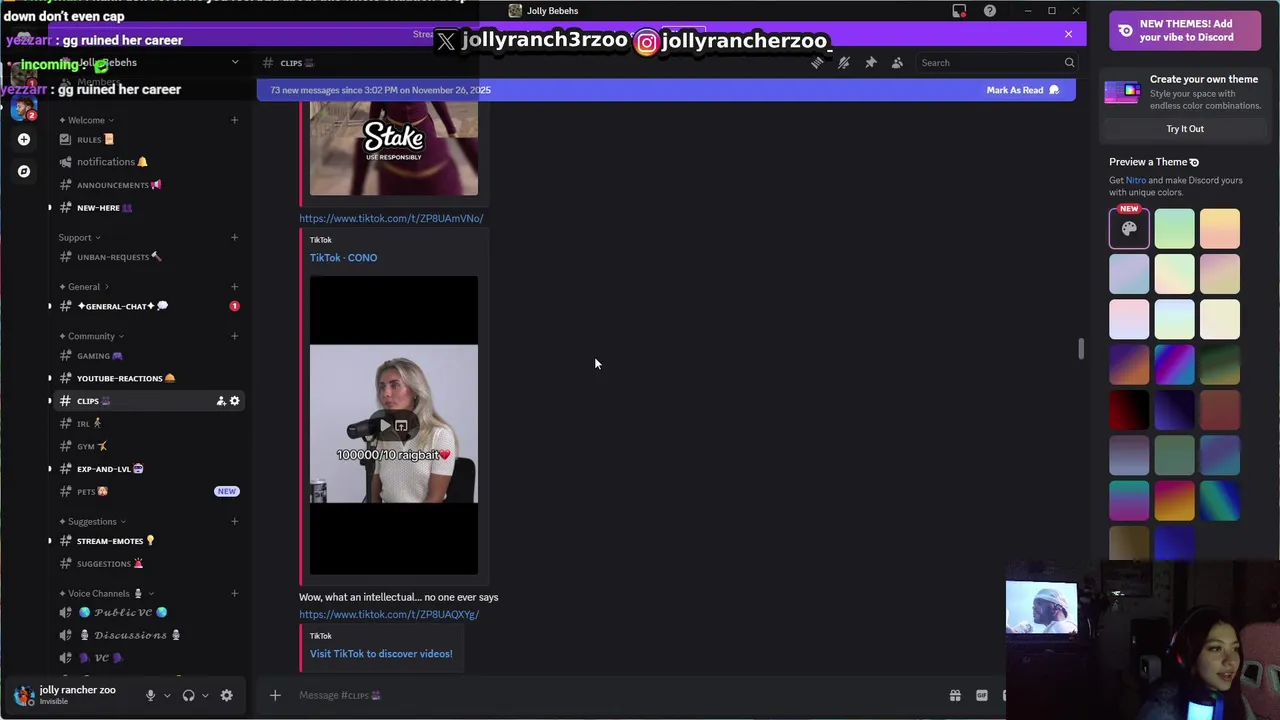Open User Settings gear icon

pyautogui.click(x=227, y=695)
